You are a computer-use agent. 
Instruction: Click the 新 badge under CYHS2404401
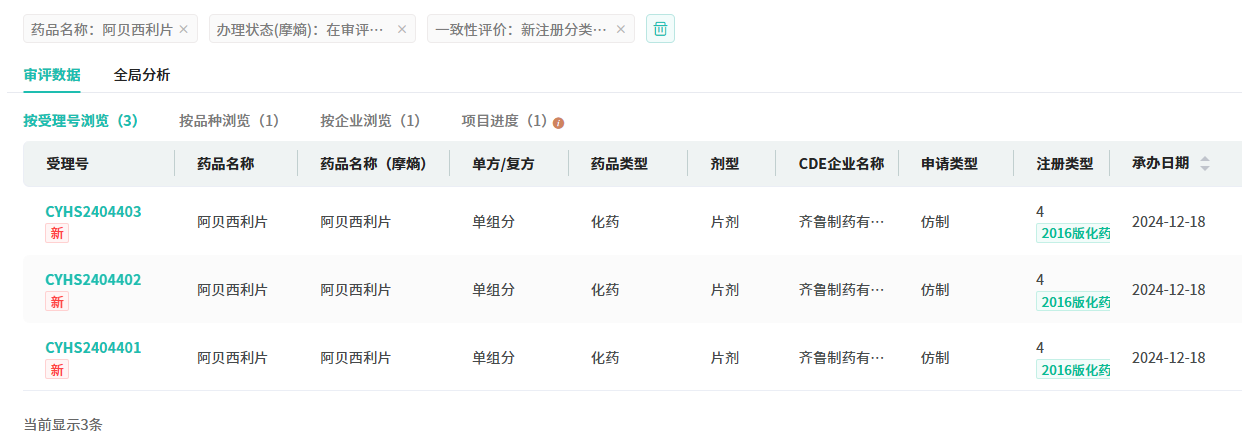tap(57, 370)
